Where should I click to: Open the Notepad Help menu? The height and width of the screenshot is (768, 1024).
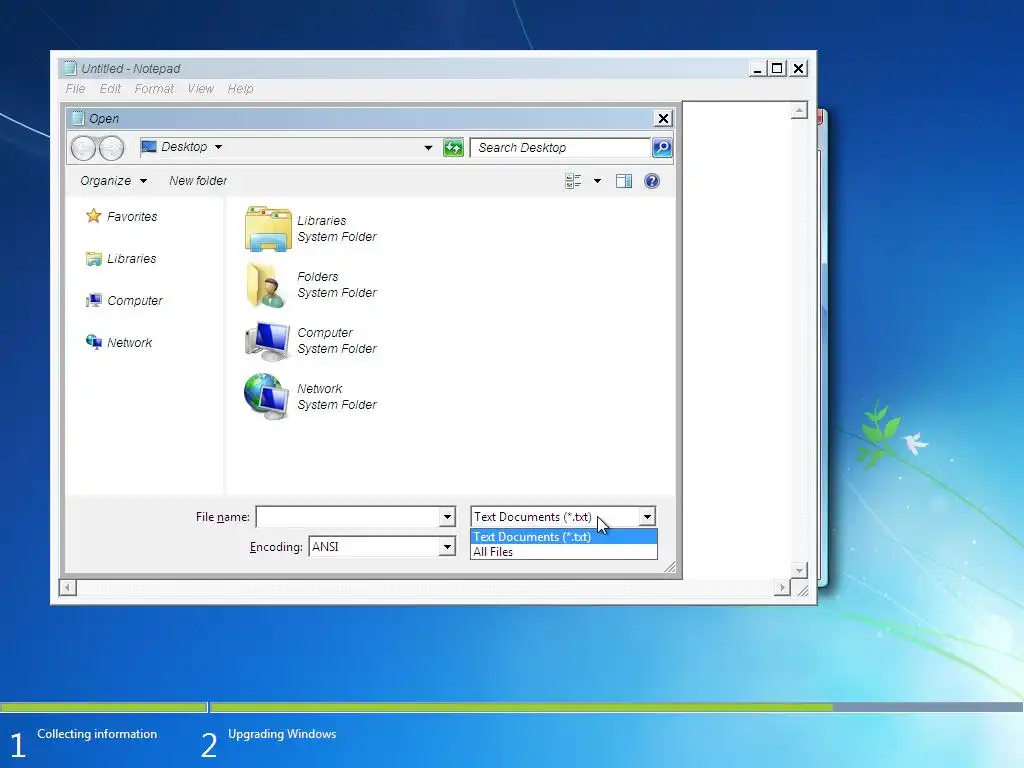(240, 89)
